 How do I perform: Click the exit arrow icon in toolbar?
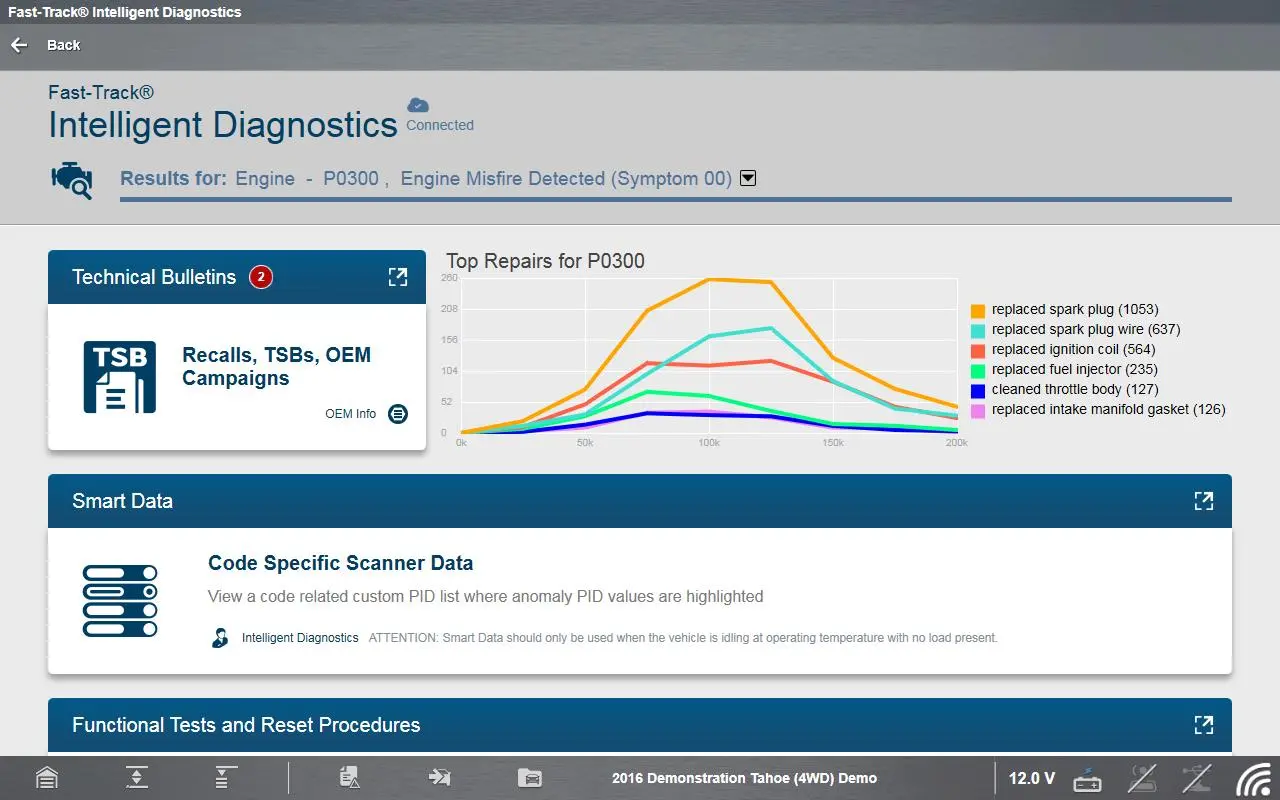point(439,778)
